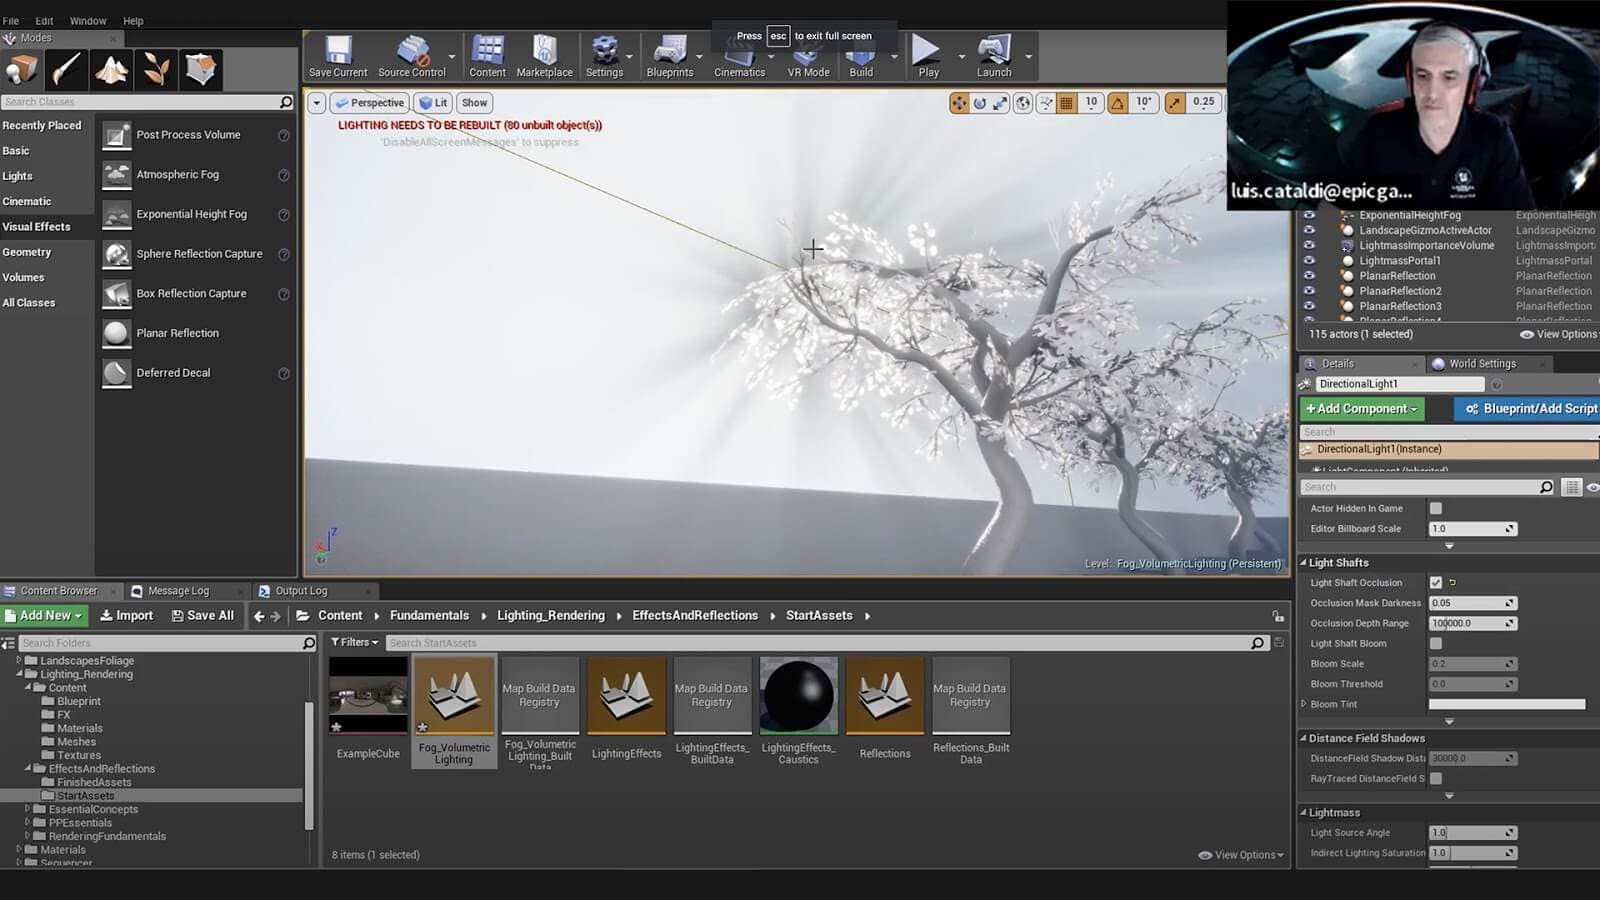Open Source Control from the toolbar

click(412, 57)
